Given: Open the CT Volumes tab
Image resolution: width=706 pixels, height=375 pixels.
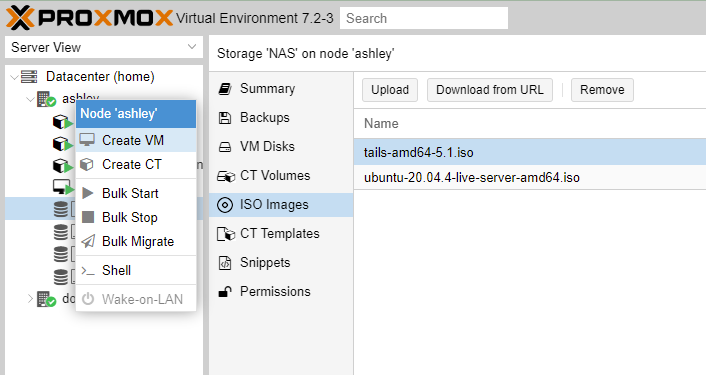Looking at the screenshot, I should click(x=281, y=176).
